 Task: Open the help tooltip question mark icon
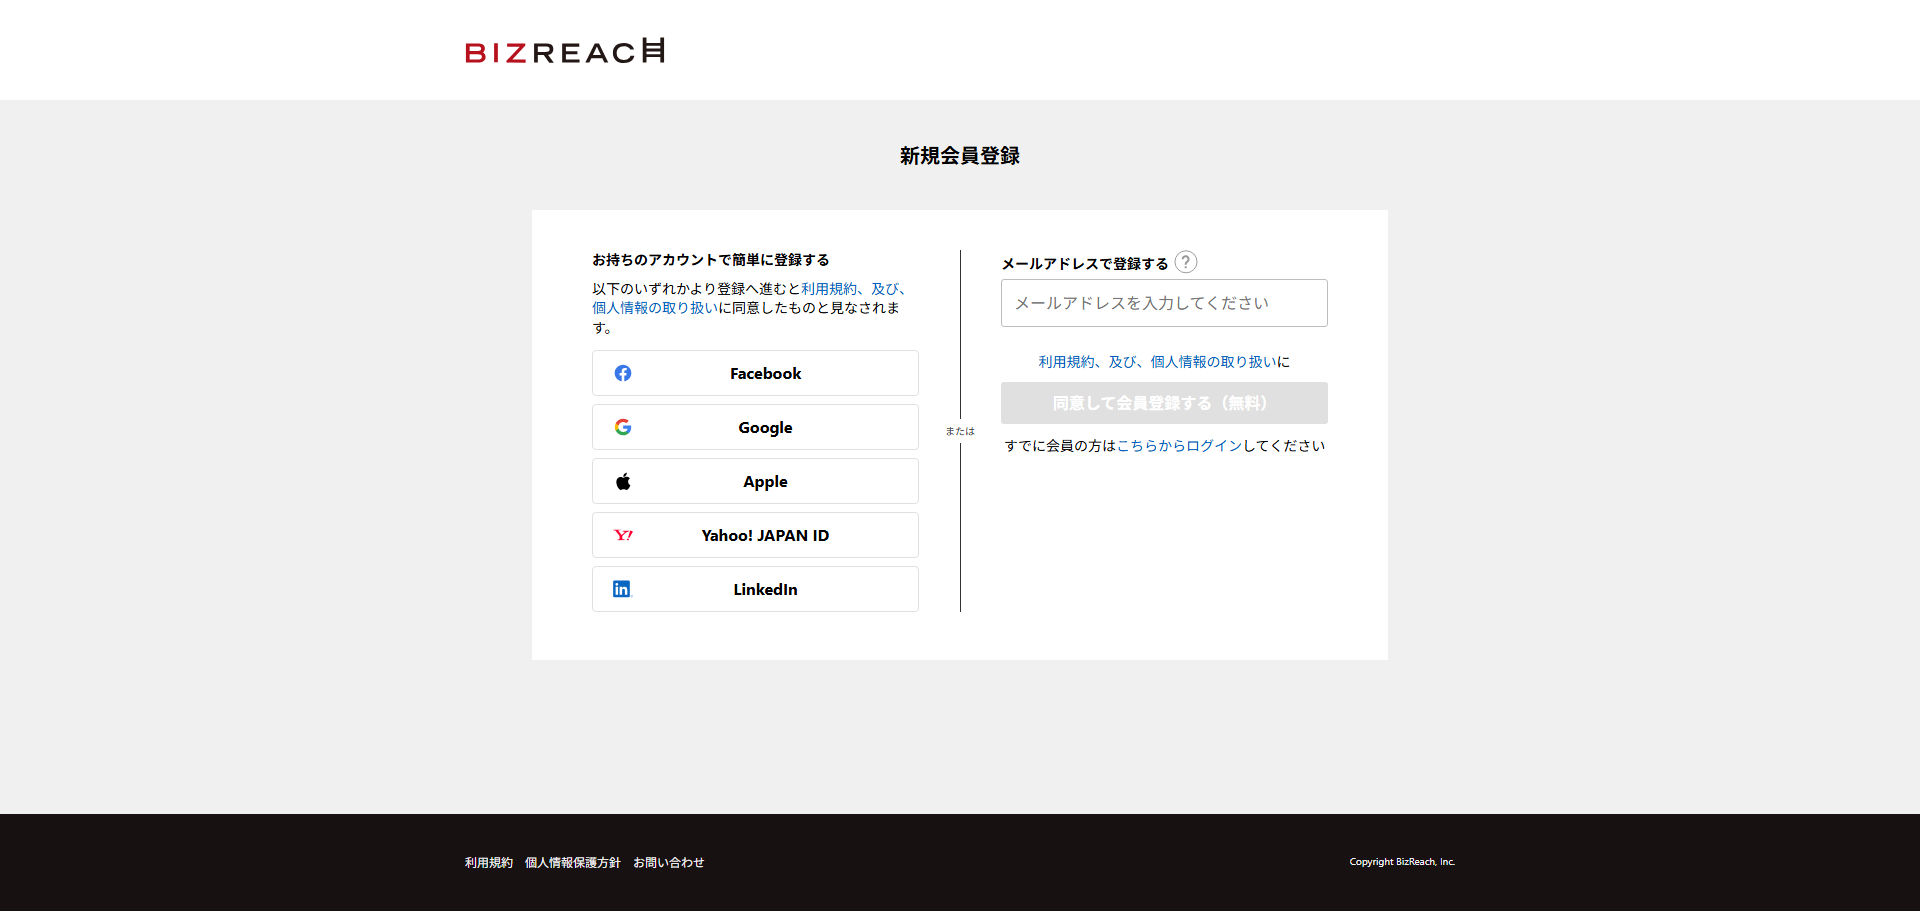pos(1186,262)
